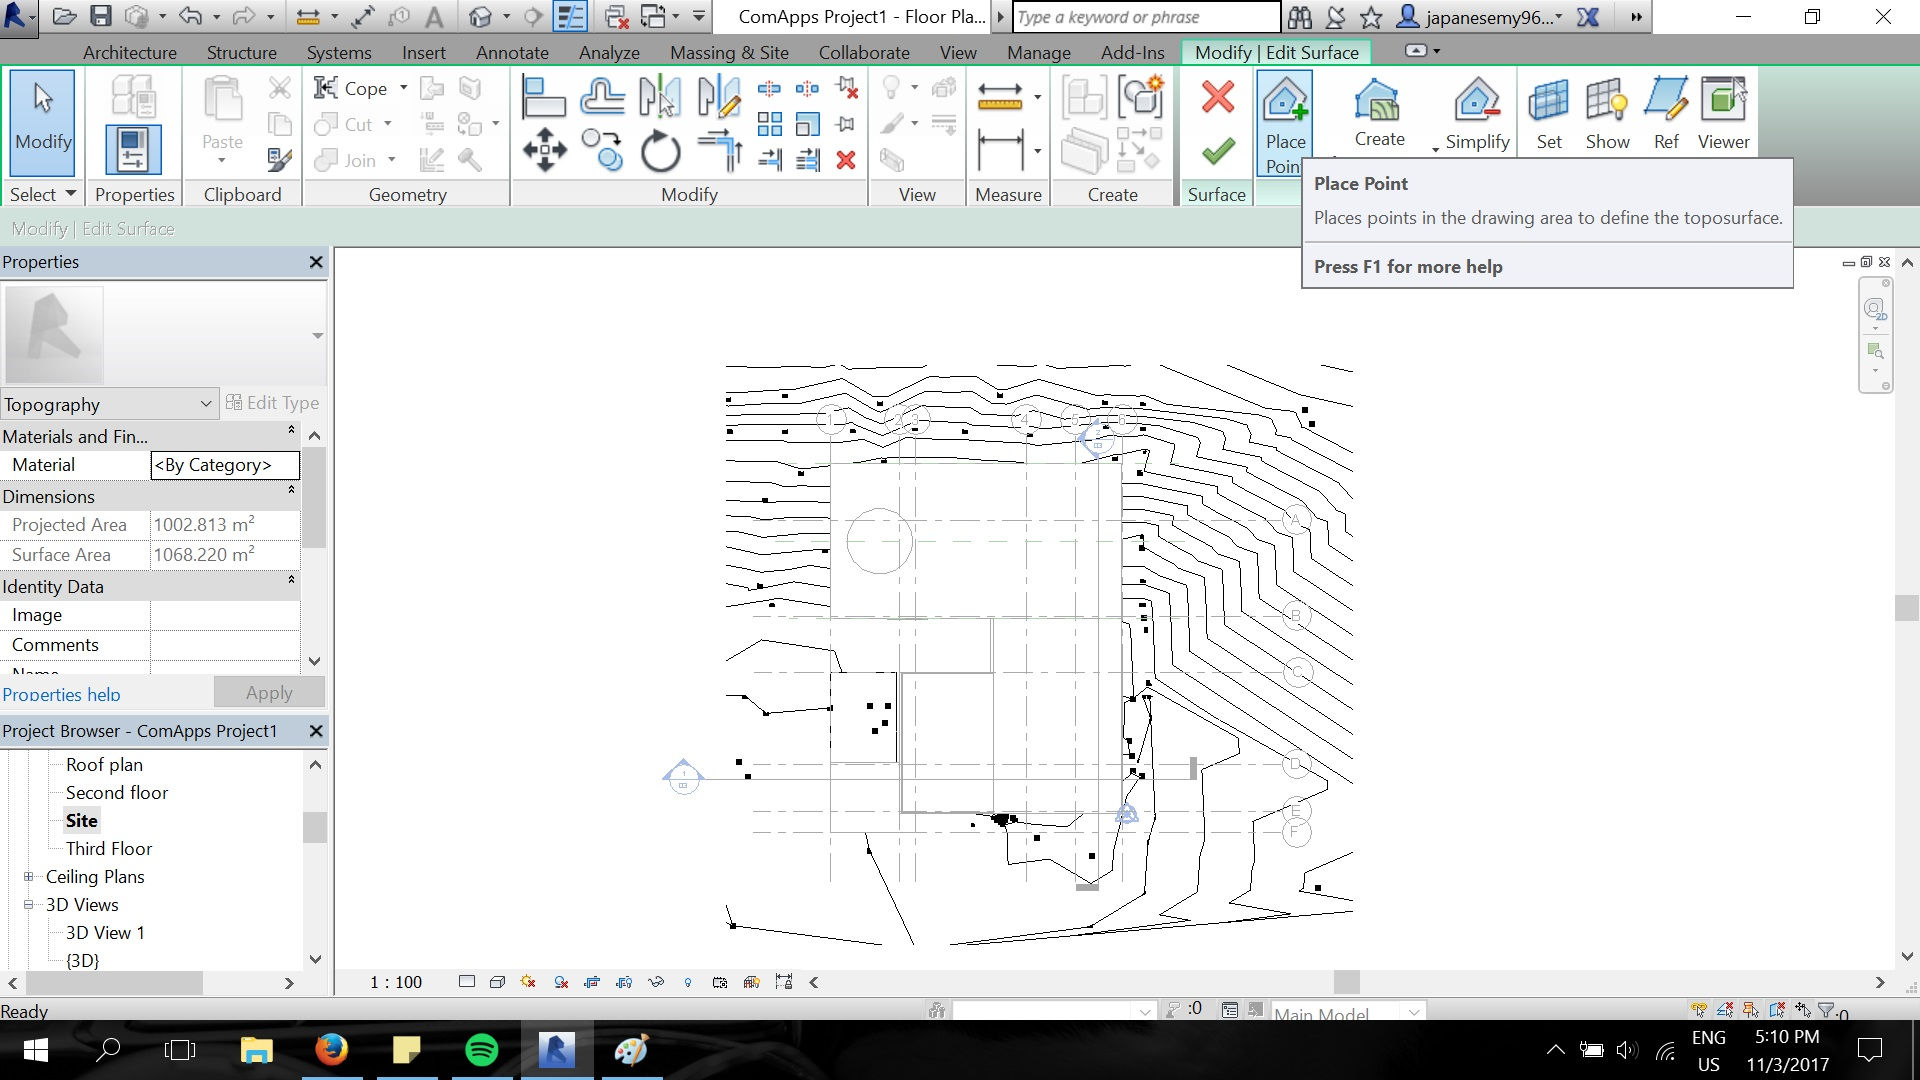Click Simplify Surface tool

coord(1477,115)
